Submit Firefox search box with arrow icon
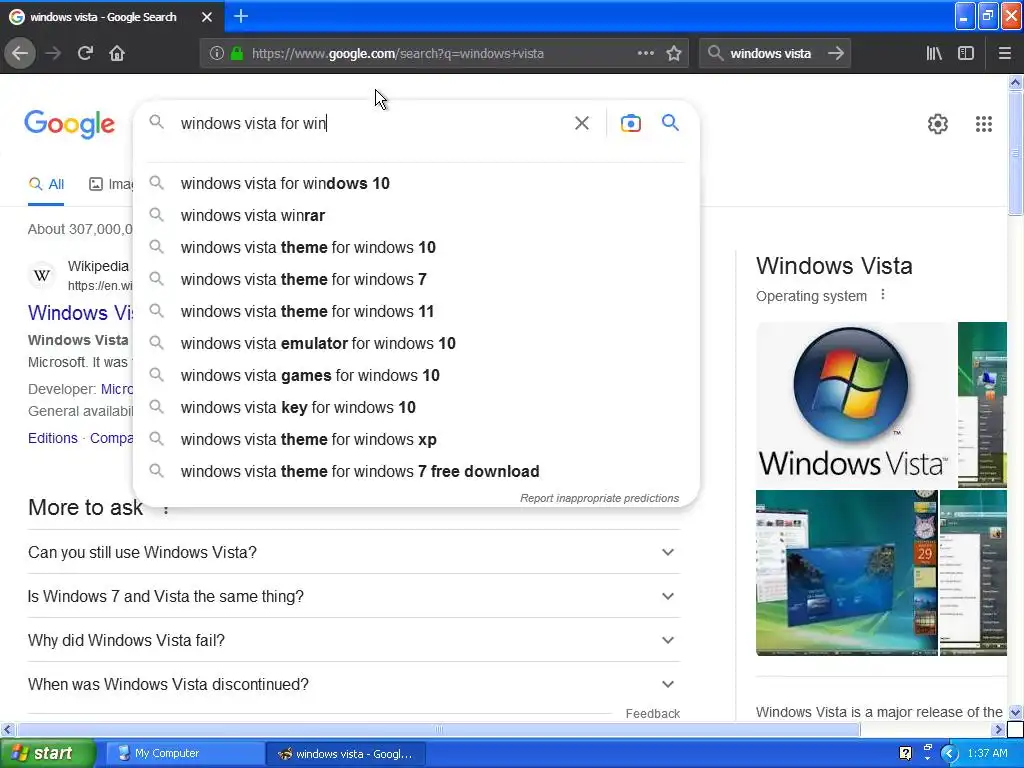The height and width of the screenshot is (768, 1024). click(836, 53)
